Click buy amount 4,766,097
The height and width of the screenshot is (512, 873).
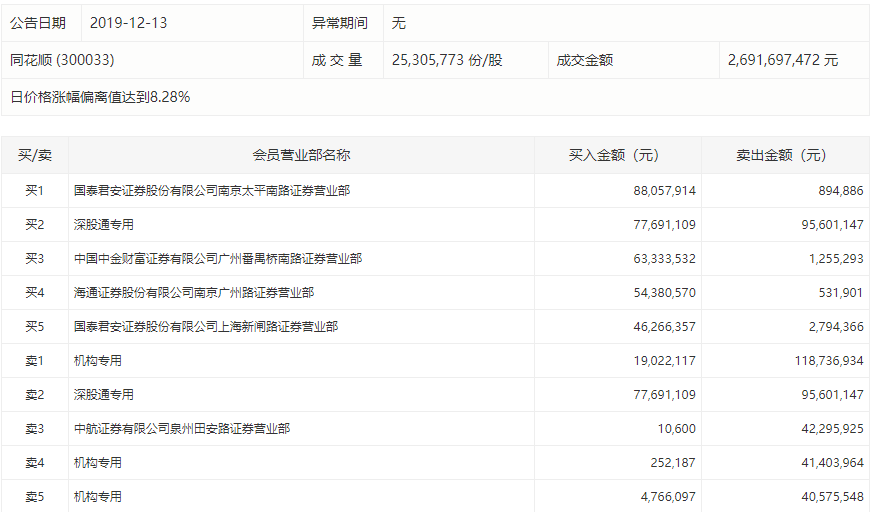668,496
